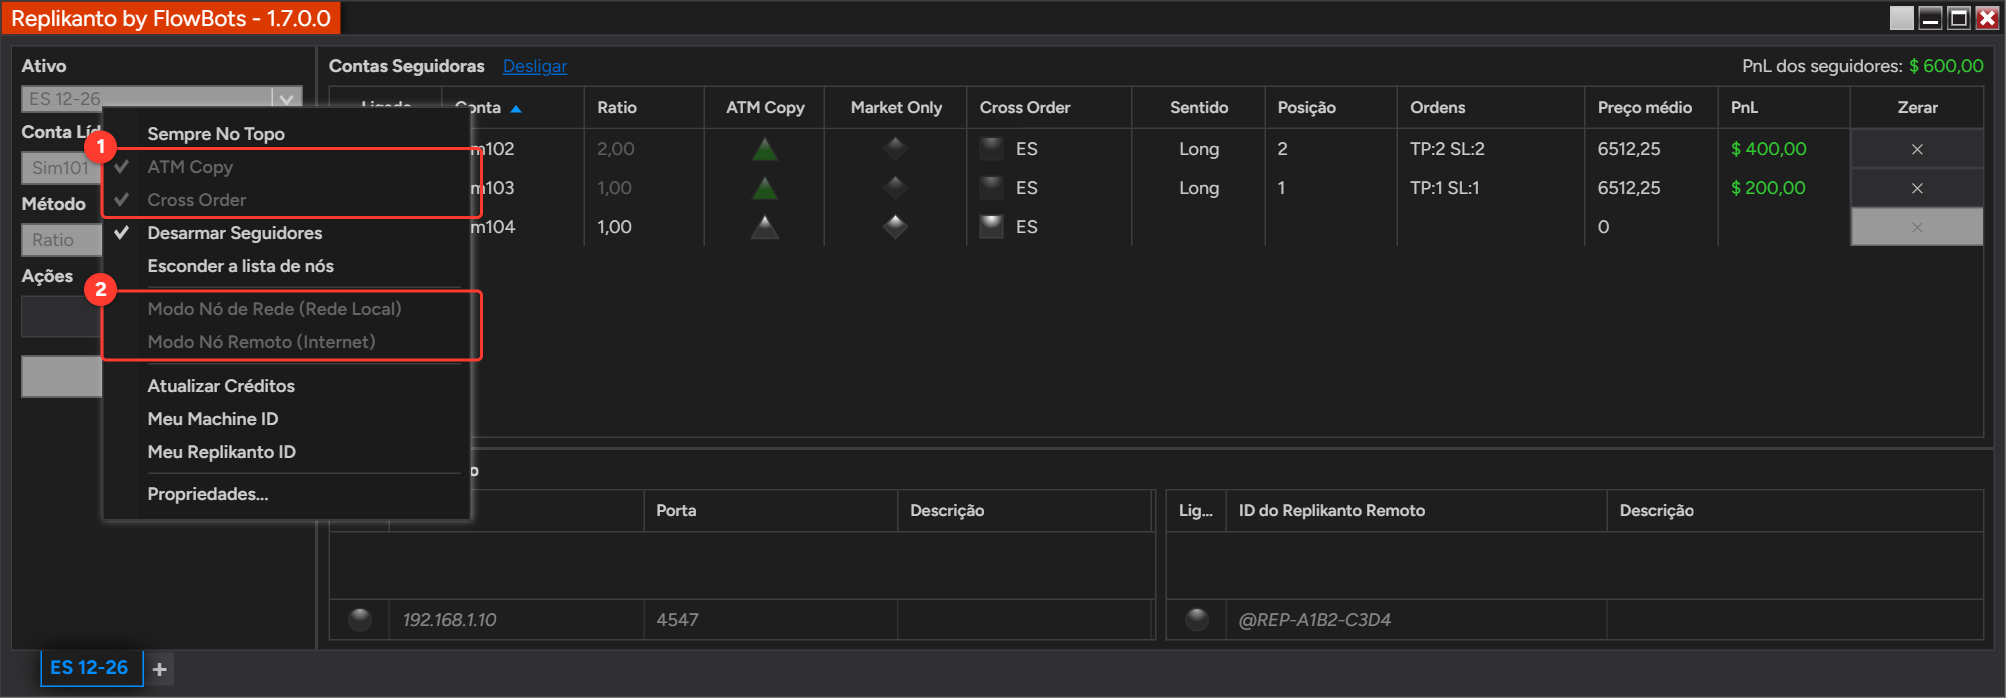The image size is (2006, 698).
Task: Click the Cross Order column header
Action: pos(1049,108)
